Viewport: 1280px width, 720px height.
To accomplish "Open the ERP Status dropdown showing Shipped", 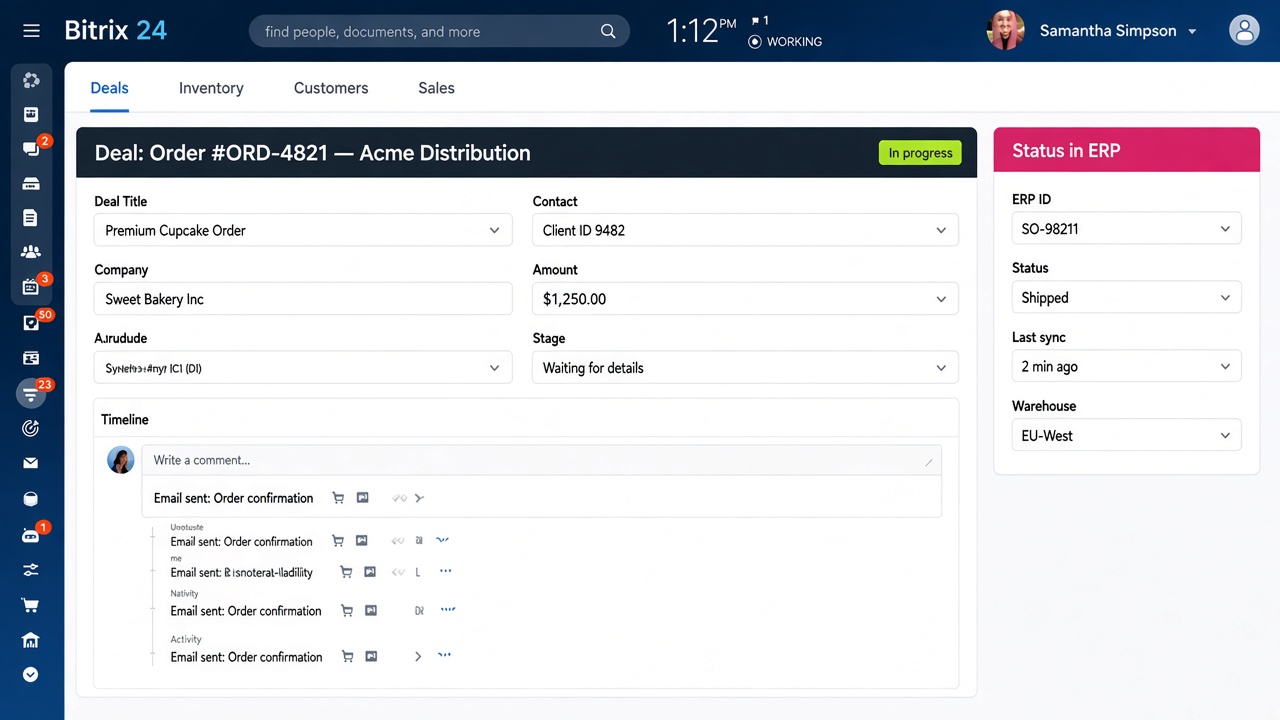I will click(1126, 298).
